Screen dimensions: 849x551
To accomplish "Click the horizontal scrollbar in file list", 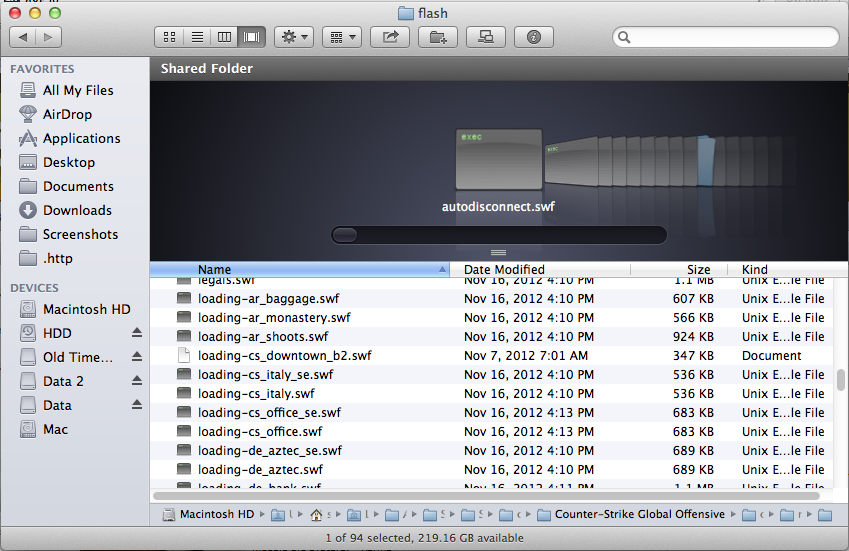I will pyautogui.click(x=486, y=496).
